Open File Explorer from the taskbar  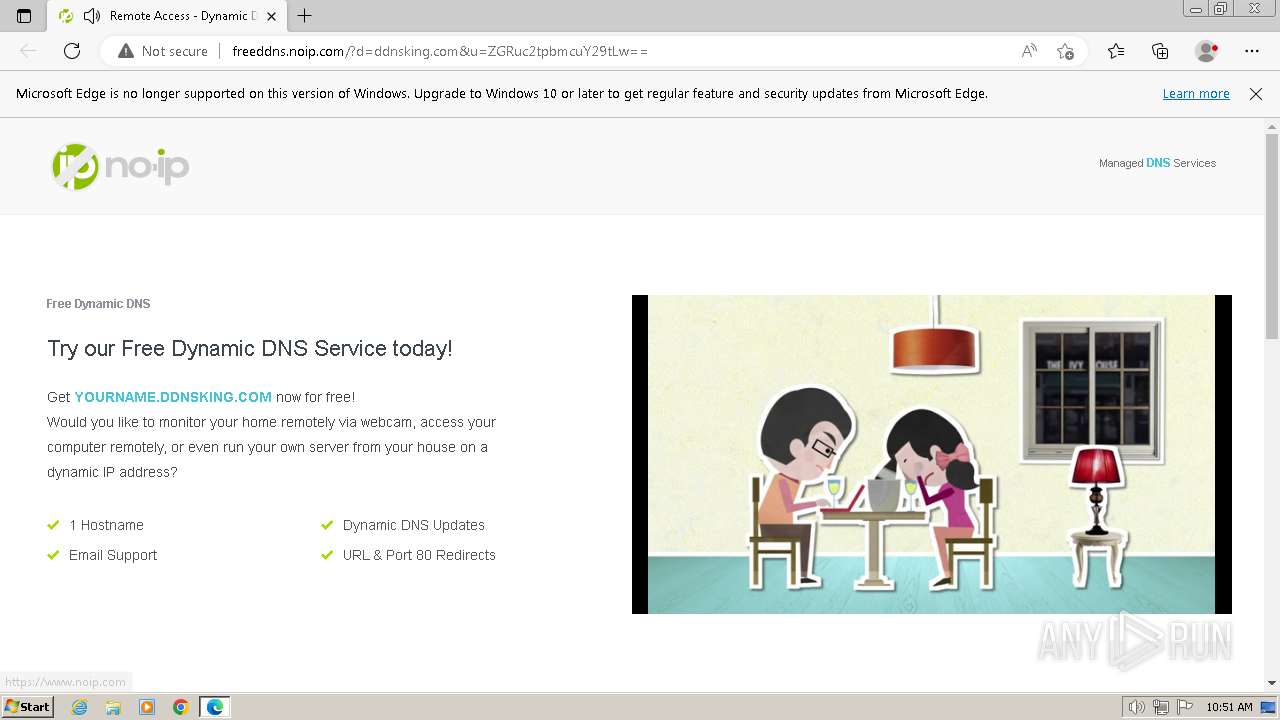coord(113,707)
